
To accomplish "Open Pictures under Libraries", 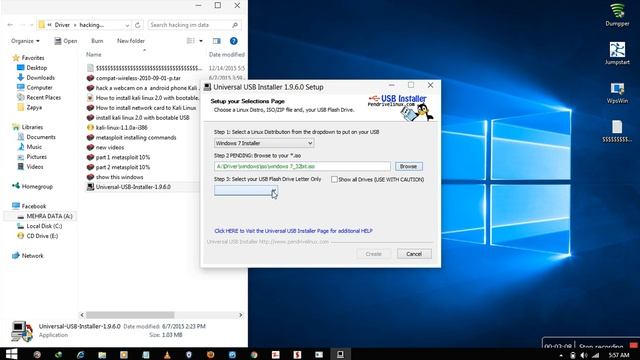I will (37, 157).
